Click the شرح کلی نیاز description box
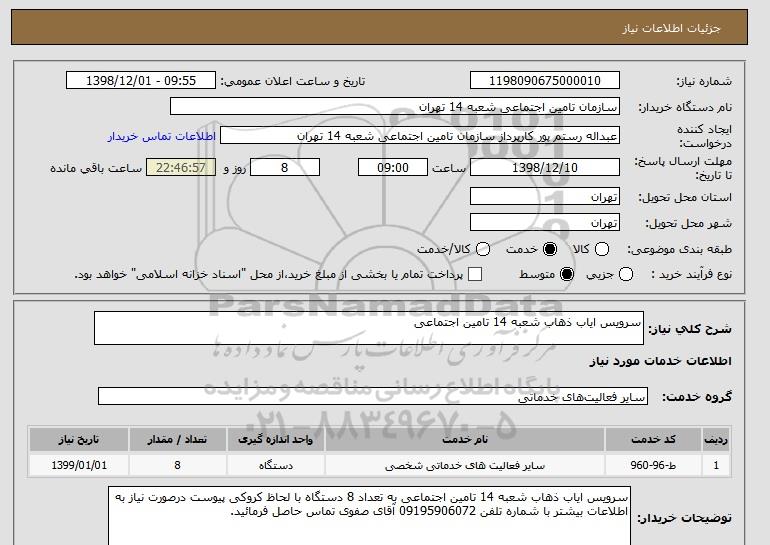 pos(369,328)
